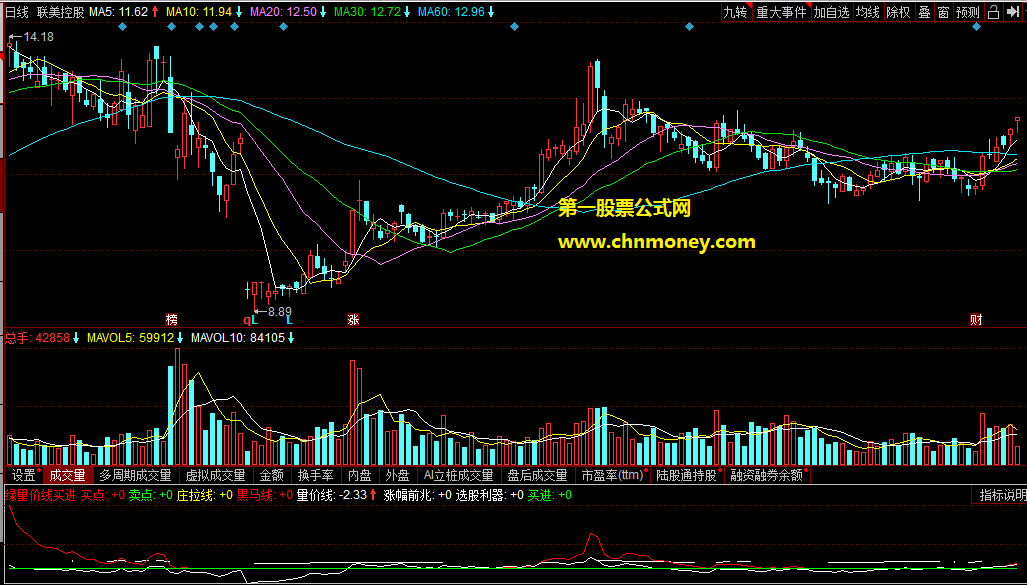Switch to 虚拟成交量 tab
This screenshot has height=585, width=1027.
(215, 476)
